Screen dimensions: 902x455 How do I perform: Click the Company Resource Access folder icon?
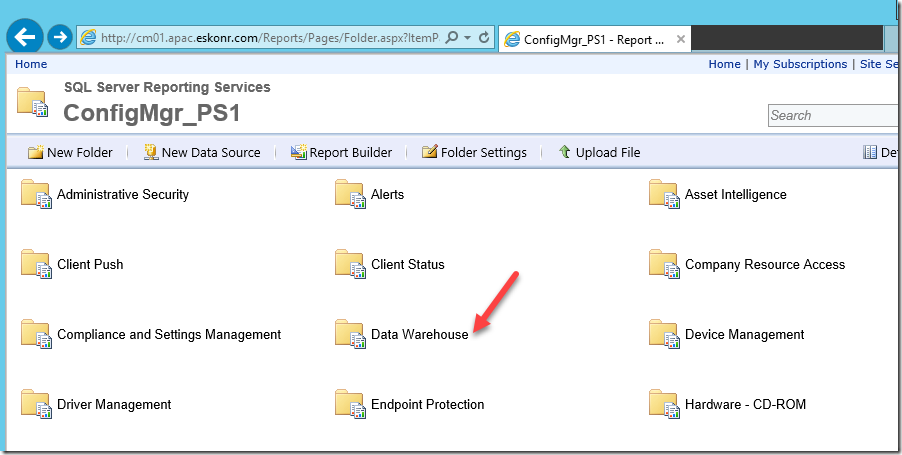tap(664, 264)
